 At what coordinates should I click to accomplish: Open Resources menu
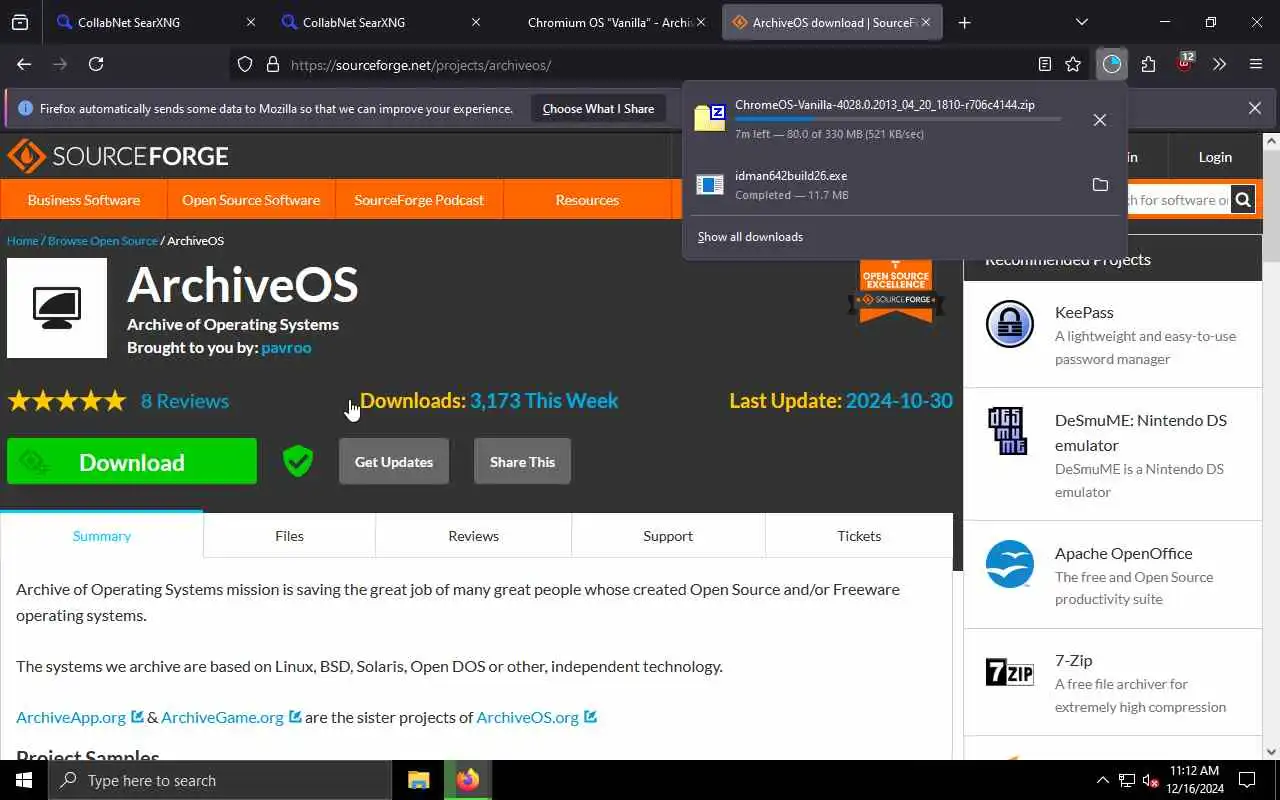[x=587, y=200]
